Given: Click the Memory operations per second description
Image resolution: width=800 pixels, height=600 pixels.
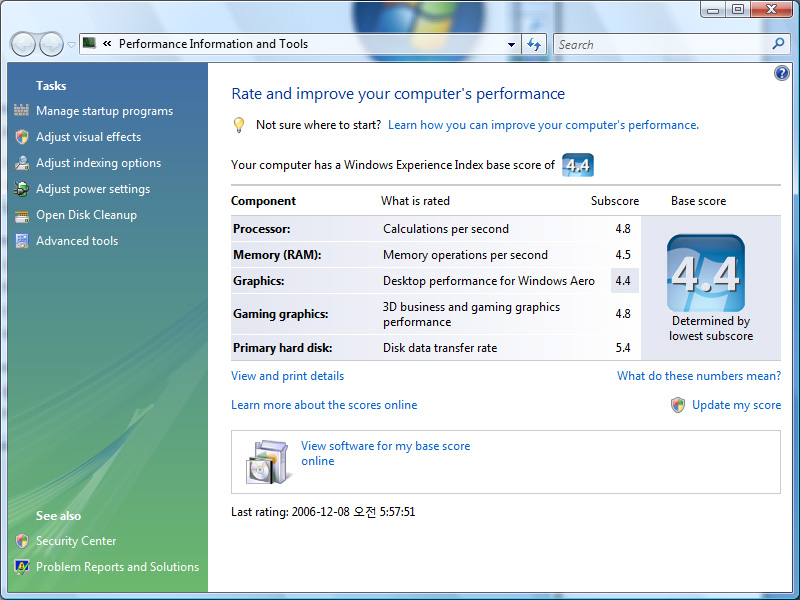Looking at the screenshot, I should [465, 255].
